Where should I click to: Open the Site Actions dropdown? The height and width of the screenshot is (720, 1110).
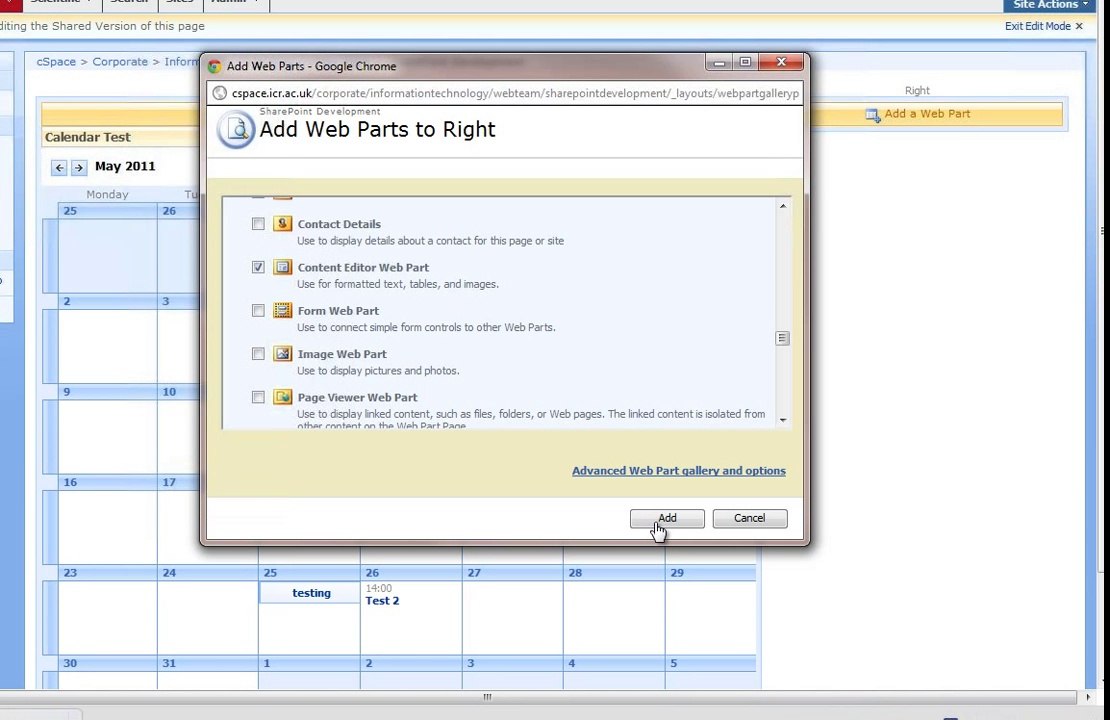point(1050,5)
